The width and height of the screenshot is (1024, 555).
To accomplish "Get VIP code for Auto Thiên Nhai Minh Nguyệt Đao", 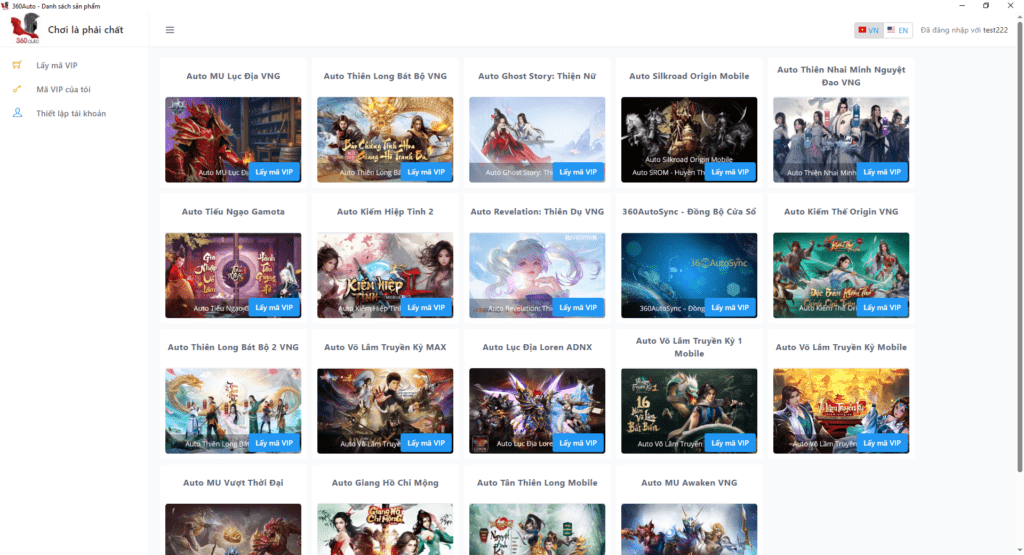I will pyautogui.click(x=882, y=172).
